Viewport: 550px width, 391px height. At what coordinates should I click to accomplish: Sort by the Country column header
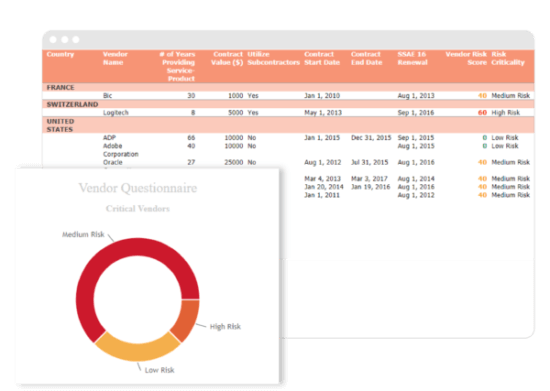(60, 54)
